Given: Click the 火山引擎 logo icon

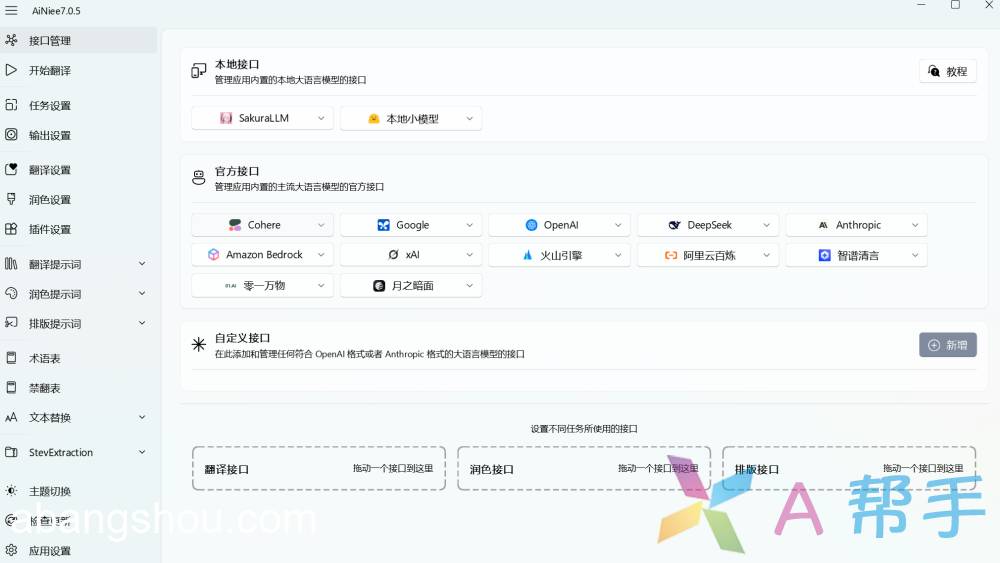Looking at the screenshot, I should (528, 255).
